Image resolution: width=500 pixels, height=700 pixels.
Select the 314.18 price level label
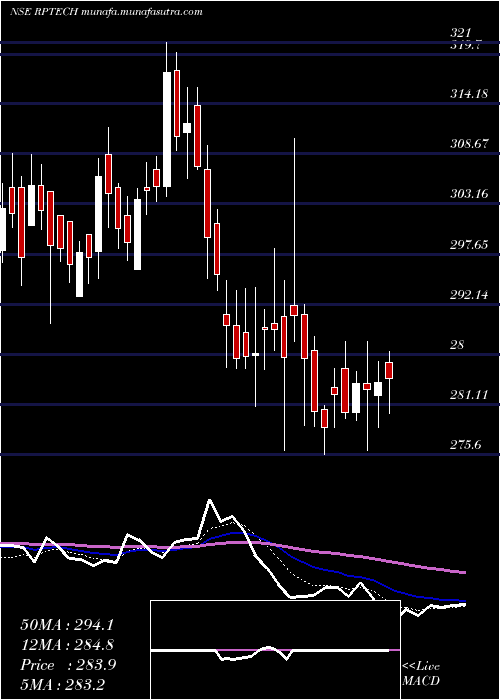click(x=468, y=94)
